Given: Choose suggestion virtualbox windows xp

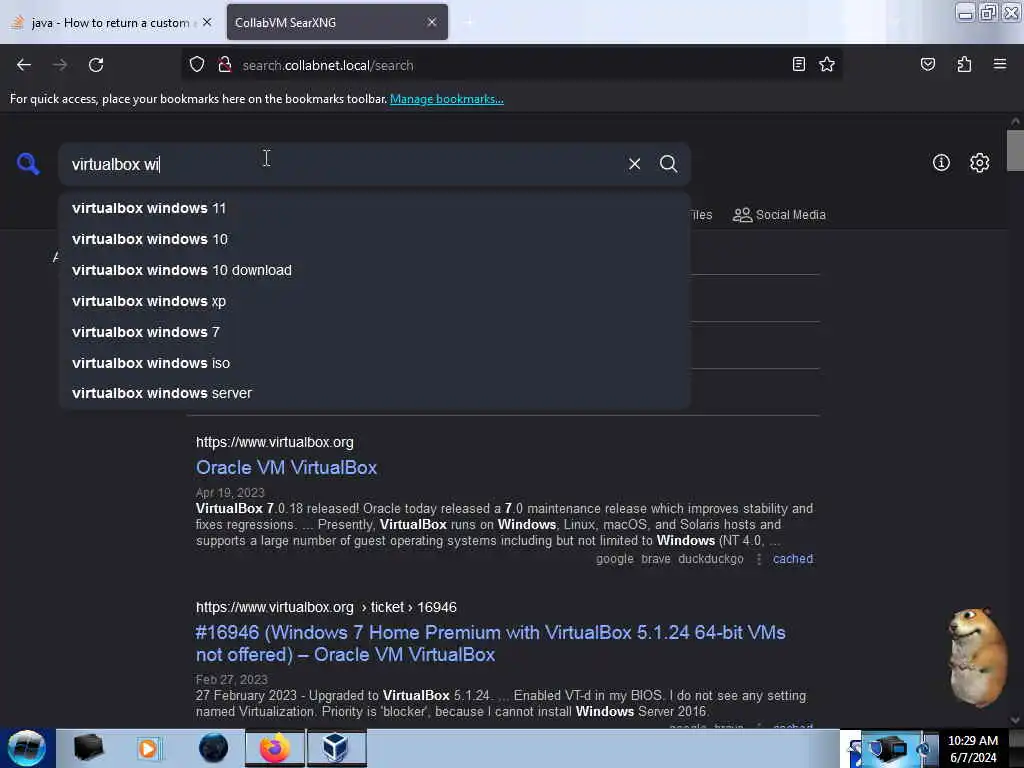Looking at the screenshot, I should [x=375, y=301].
